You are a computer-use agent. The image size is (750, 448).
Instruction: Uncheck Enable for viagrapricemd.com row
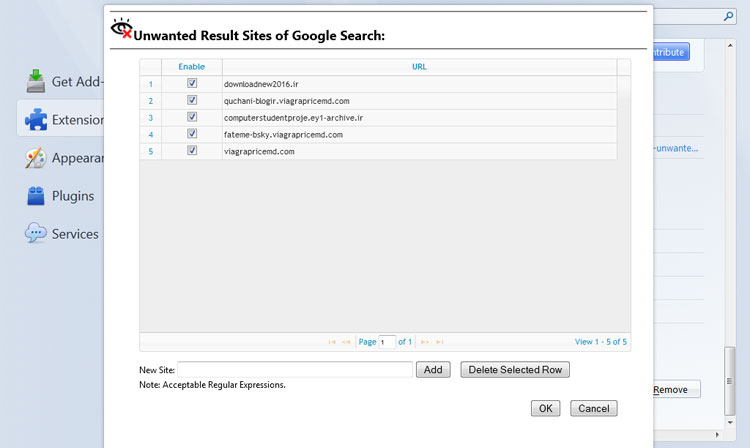click(192, 150)
